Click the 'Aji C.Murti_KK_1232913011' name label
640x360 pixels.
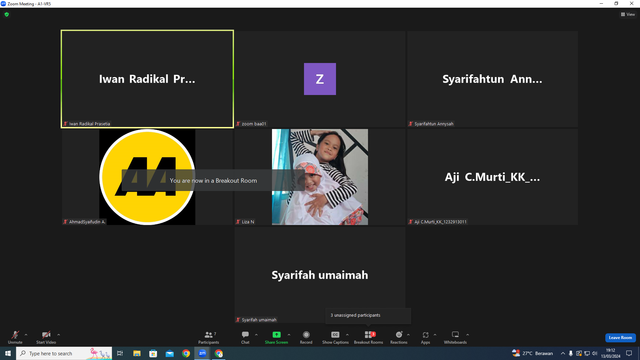coord(440,222)
